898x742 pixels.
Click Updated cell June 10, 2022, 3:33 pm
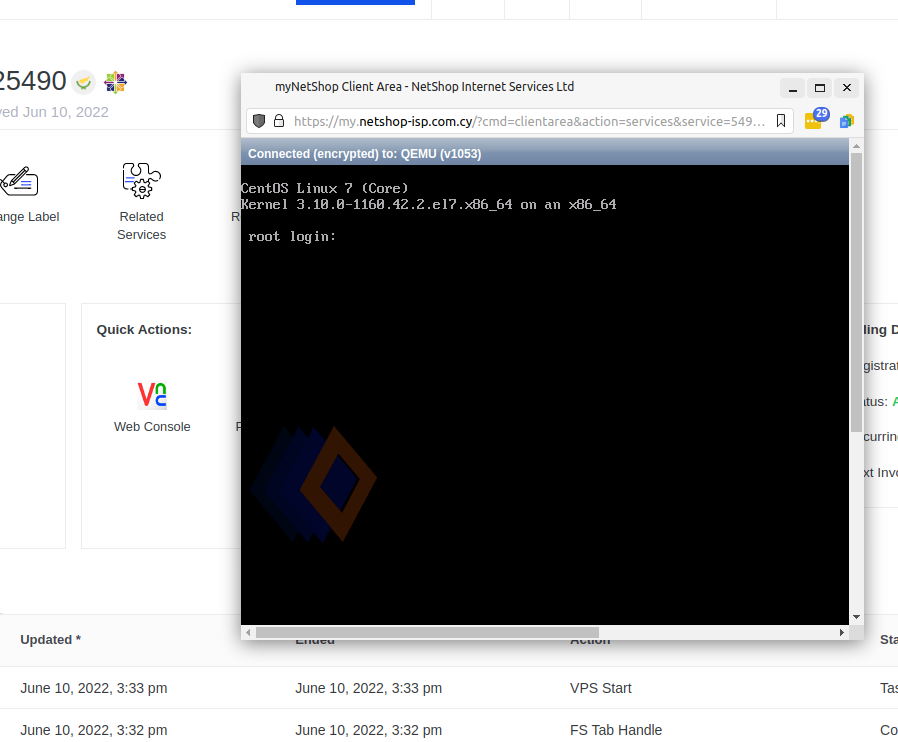94,688
